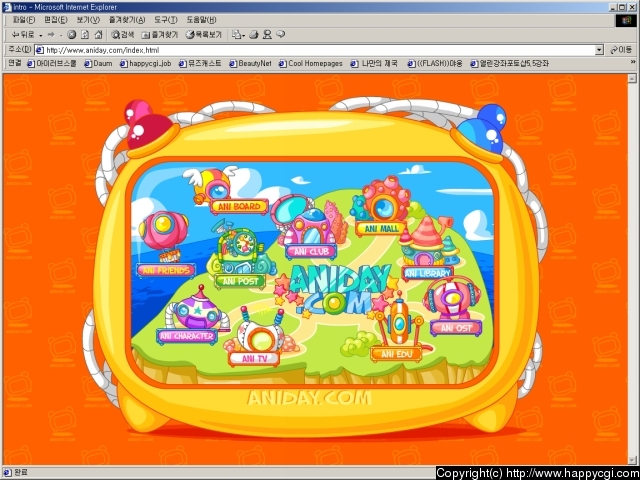
Task: Click the winged ANI BOARD flying building
Action: tap(211, 184)
